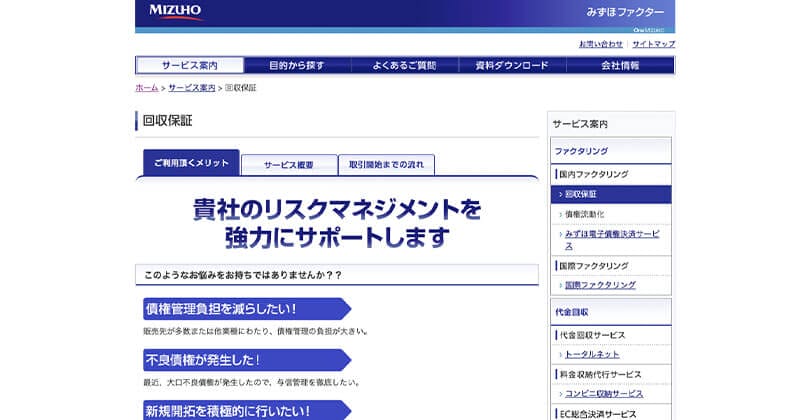The width and height of the screenshot is (800, 420).
Task: Open the サイトマップ link
Action: click(x=653, y=44)
